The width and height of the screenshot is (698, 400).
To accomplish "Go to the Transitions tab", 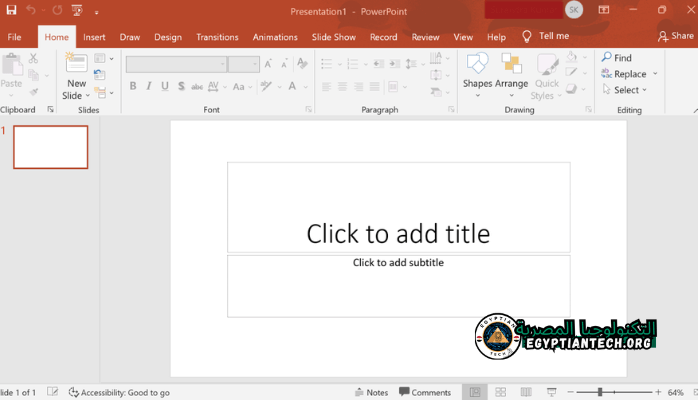I will pyautogui.click(x=217, y=37).
